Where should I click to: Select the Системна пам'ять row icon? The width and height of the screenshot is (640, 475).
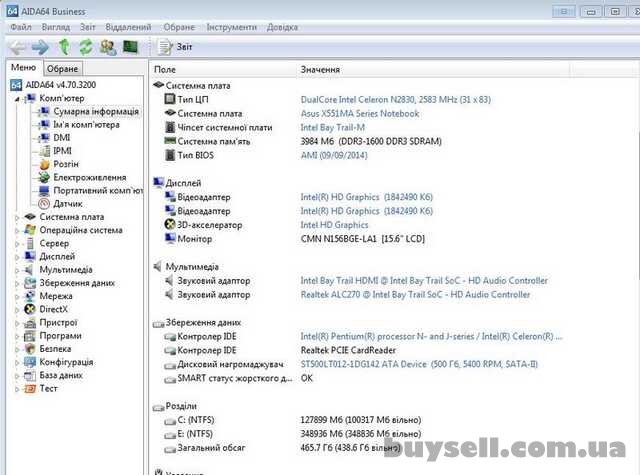(x=170, y=141)
